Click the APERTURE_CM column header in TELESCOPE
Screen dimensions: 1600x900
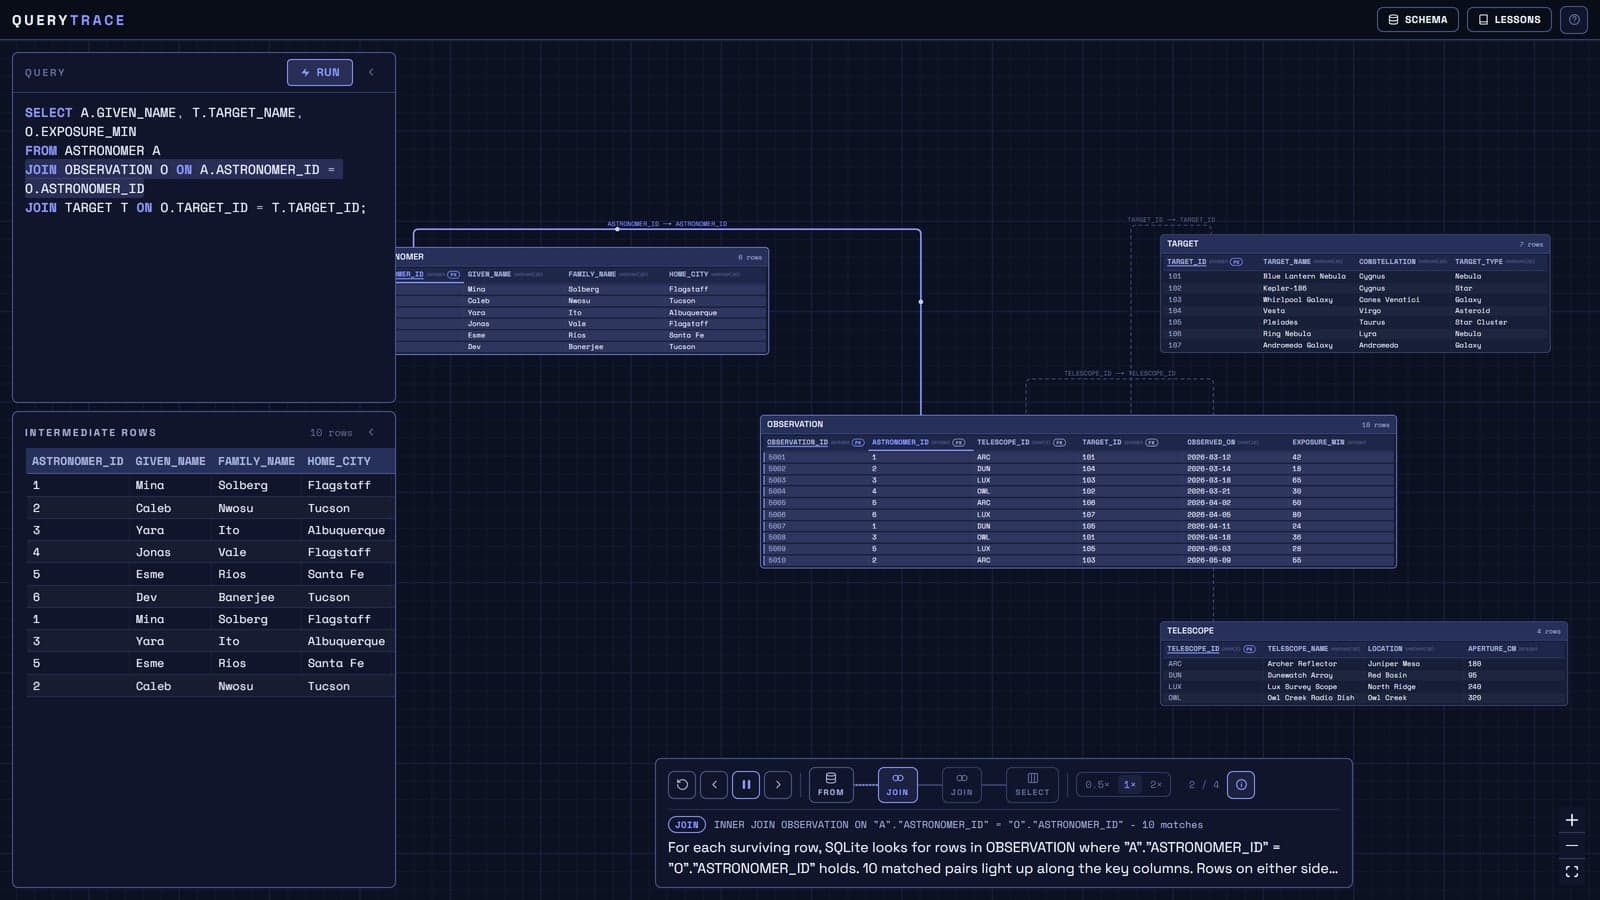[1492, 649]
